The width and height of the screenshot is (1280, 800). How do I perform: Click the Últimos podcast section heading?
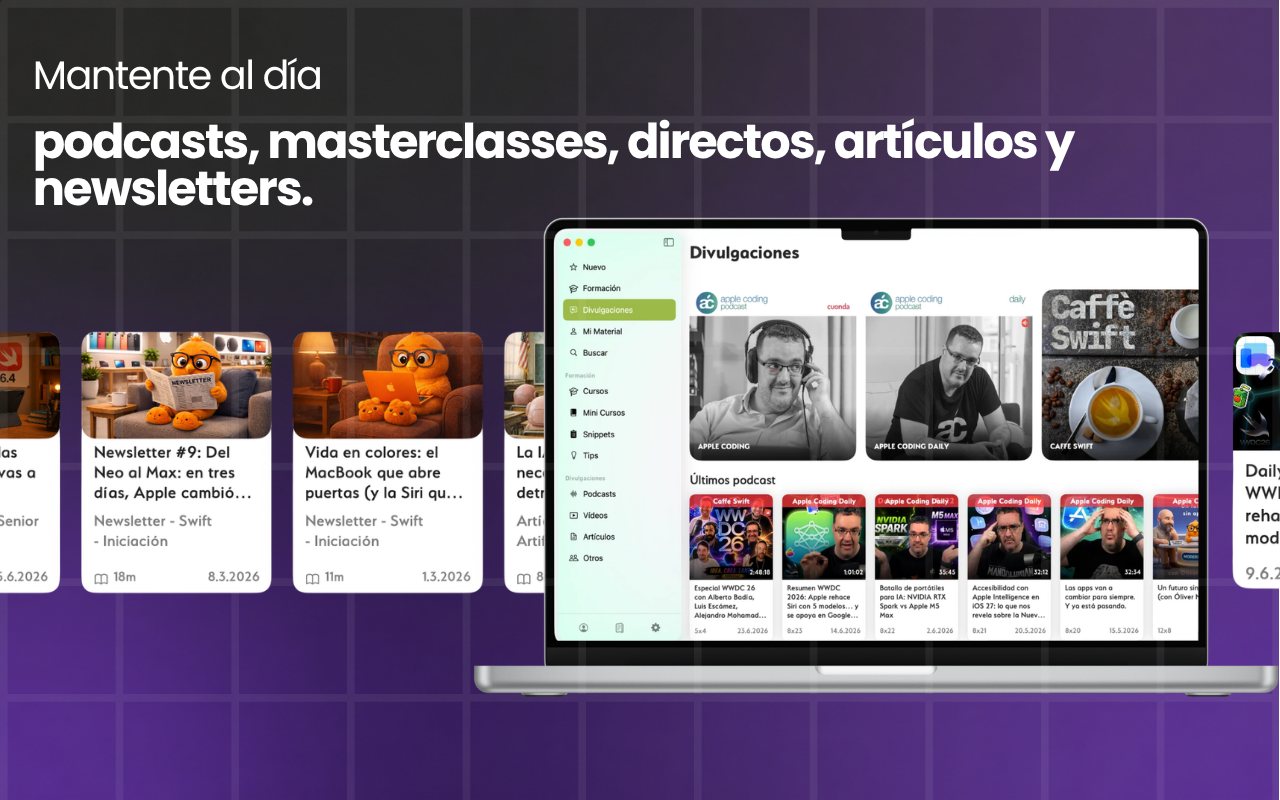(732, 480)
